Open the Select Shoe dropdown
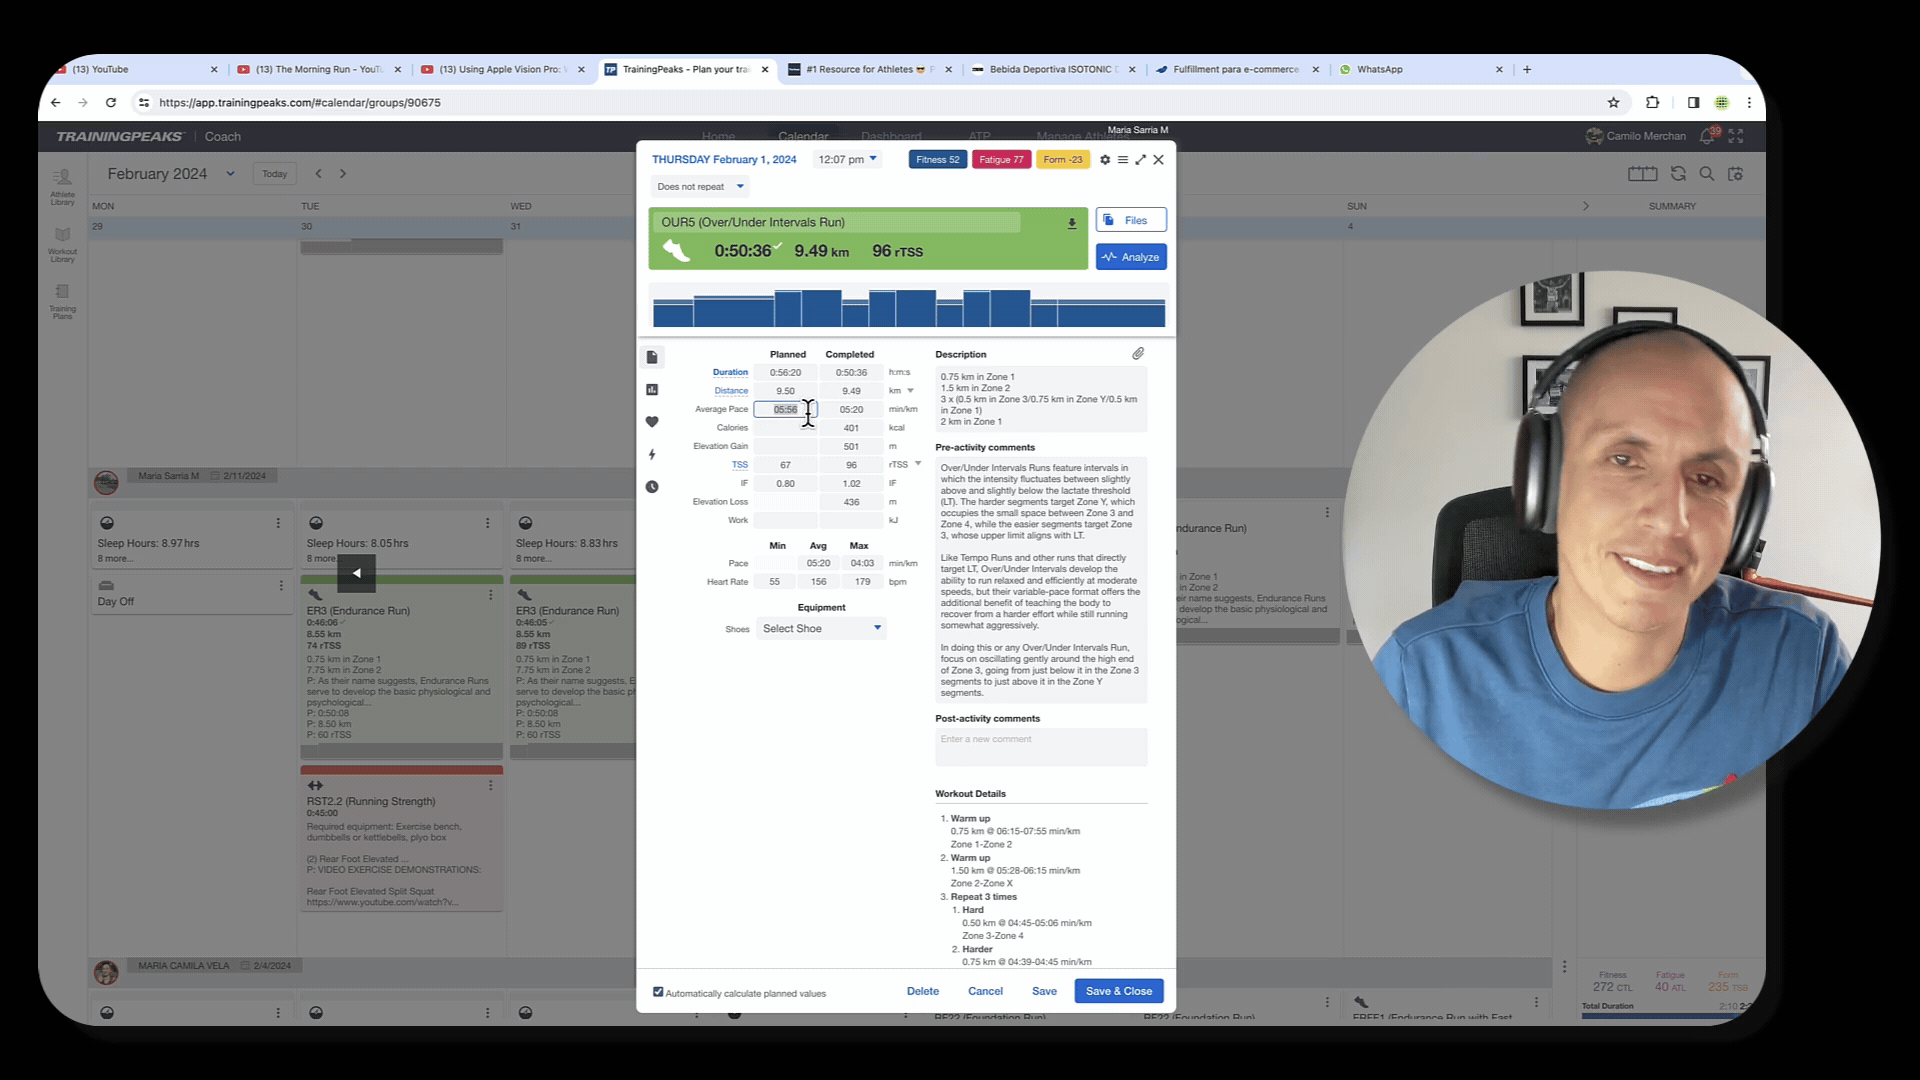 [821, 629]
